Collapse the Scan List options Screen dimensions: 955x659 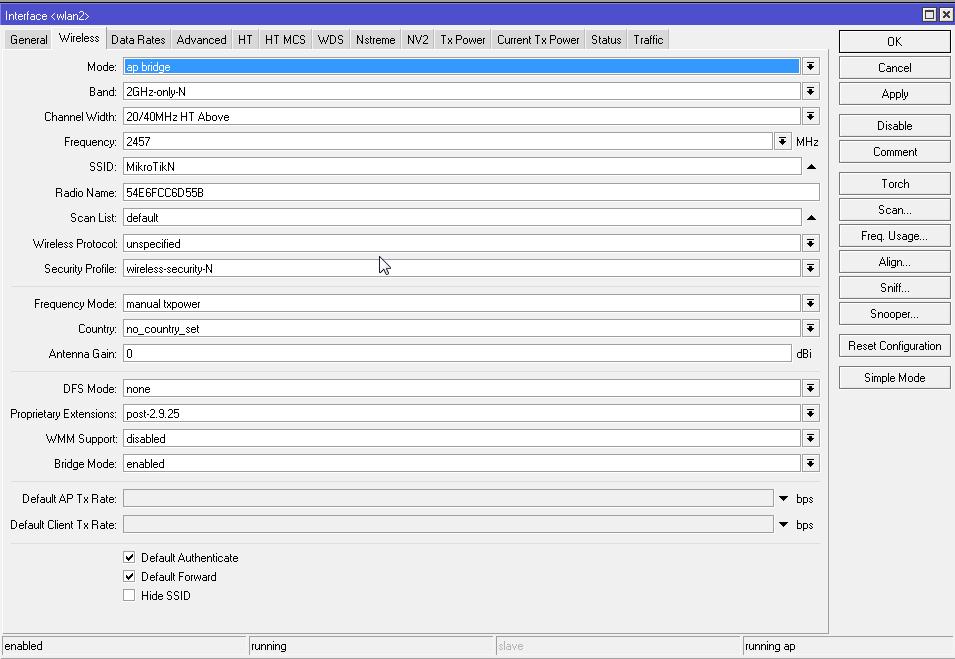coord(810,217)
